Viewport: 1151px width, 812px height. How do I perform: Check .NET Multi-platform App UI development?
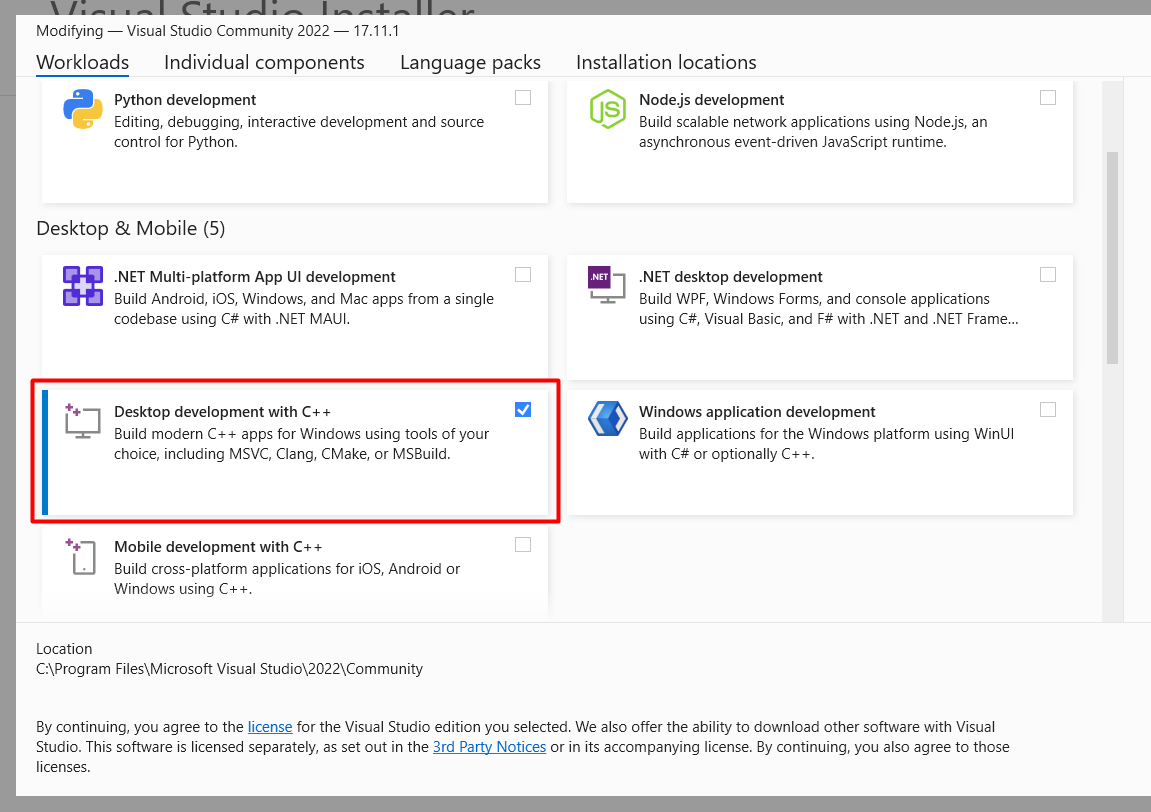click(x=523, y=275)
